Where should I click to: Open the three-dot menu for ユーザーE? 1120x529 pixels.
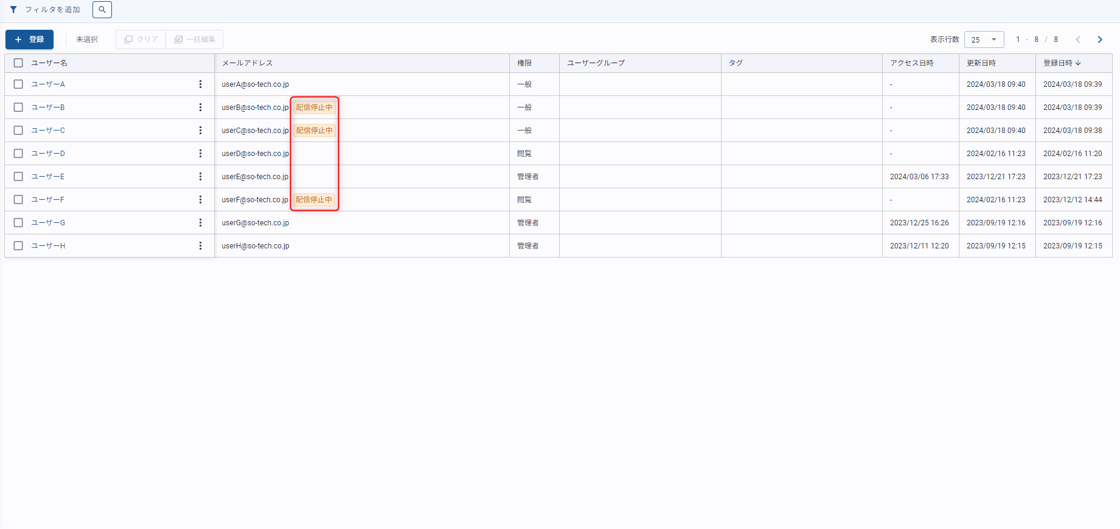click(201, 176)
